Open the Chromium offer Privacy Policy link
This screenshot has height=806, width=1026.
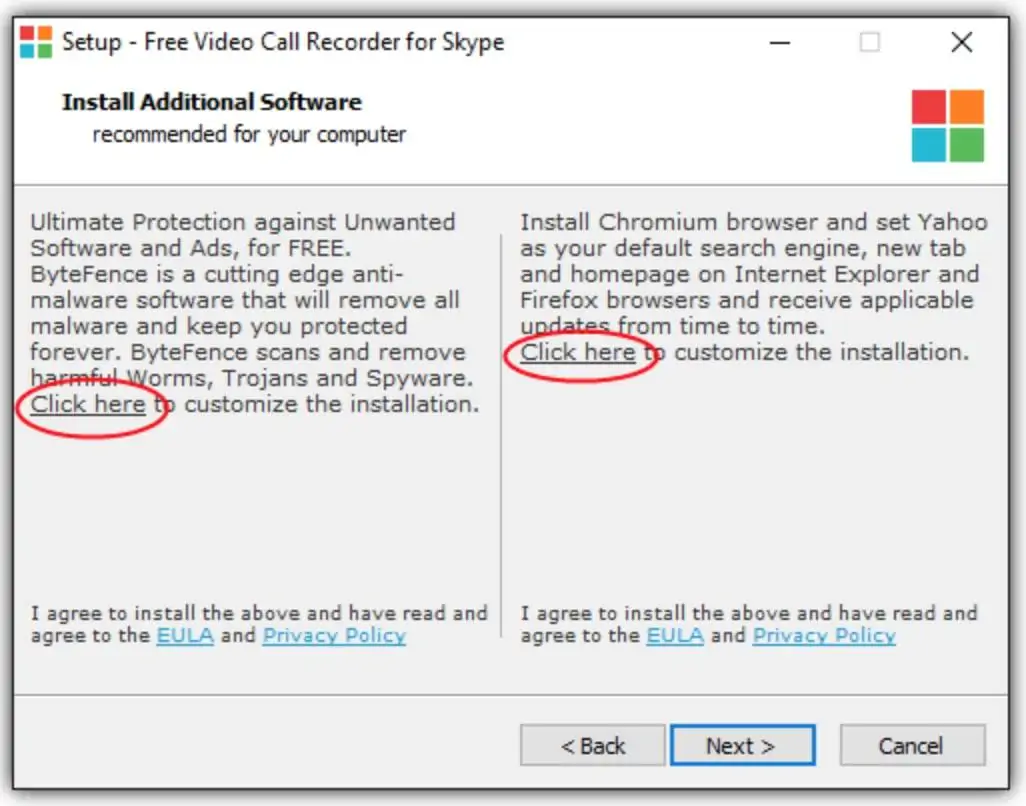click(x=824, y=635)
